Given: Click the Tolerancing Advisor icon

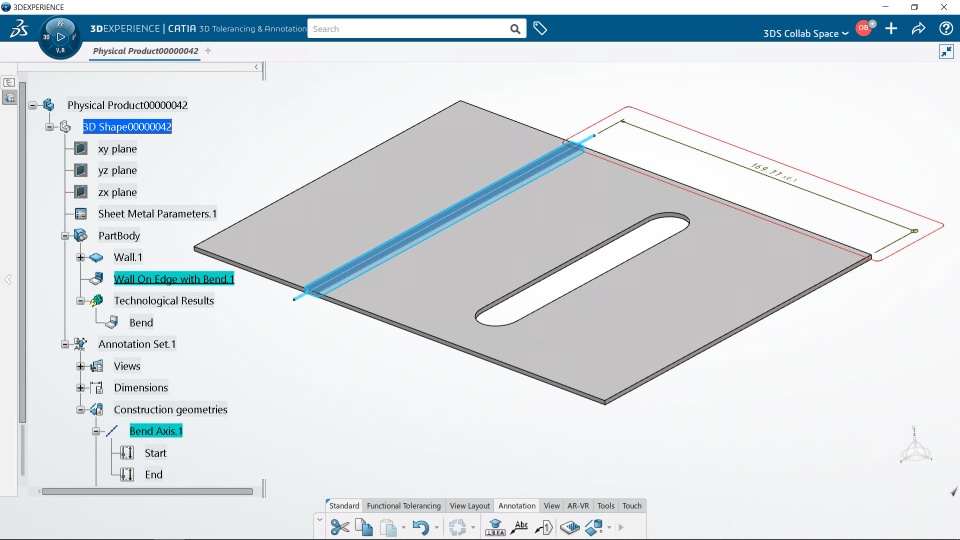Looking at the screenshot, I should tap(495, 527).
